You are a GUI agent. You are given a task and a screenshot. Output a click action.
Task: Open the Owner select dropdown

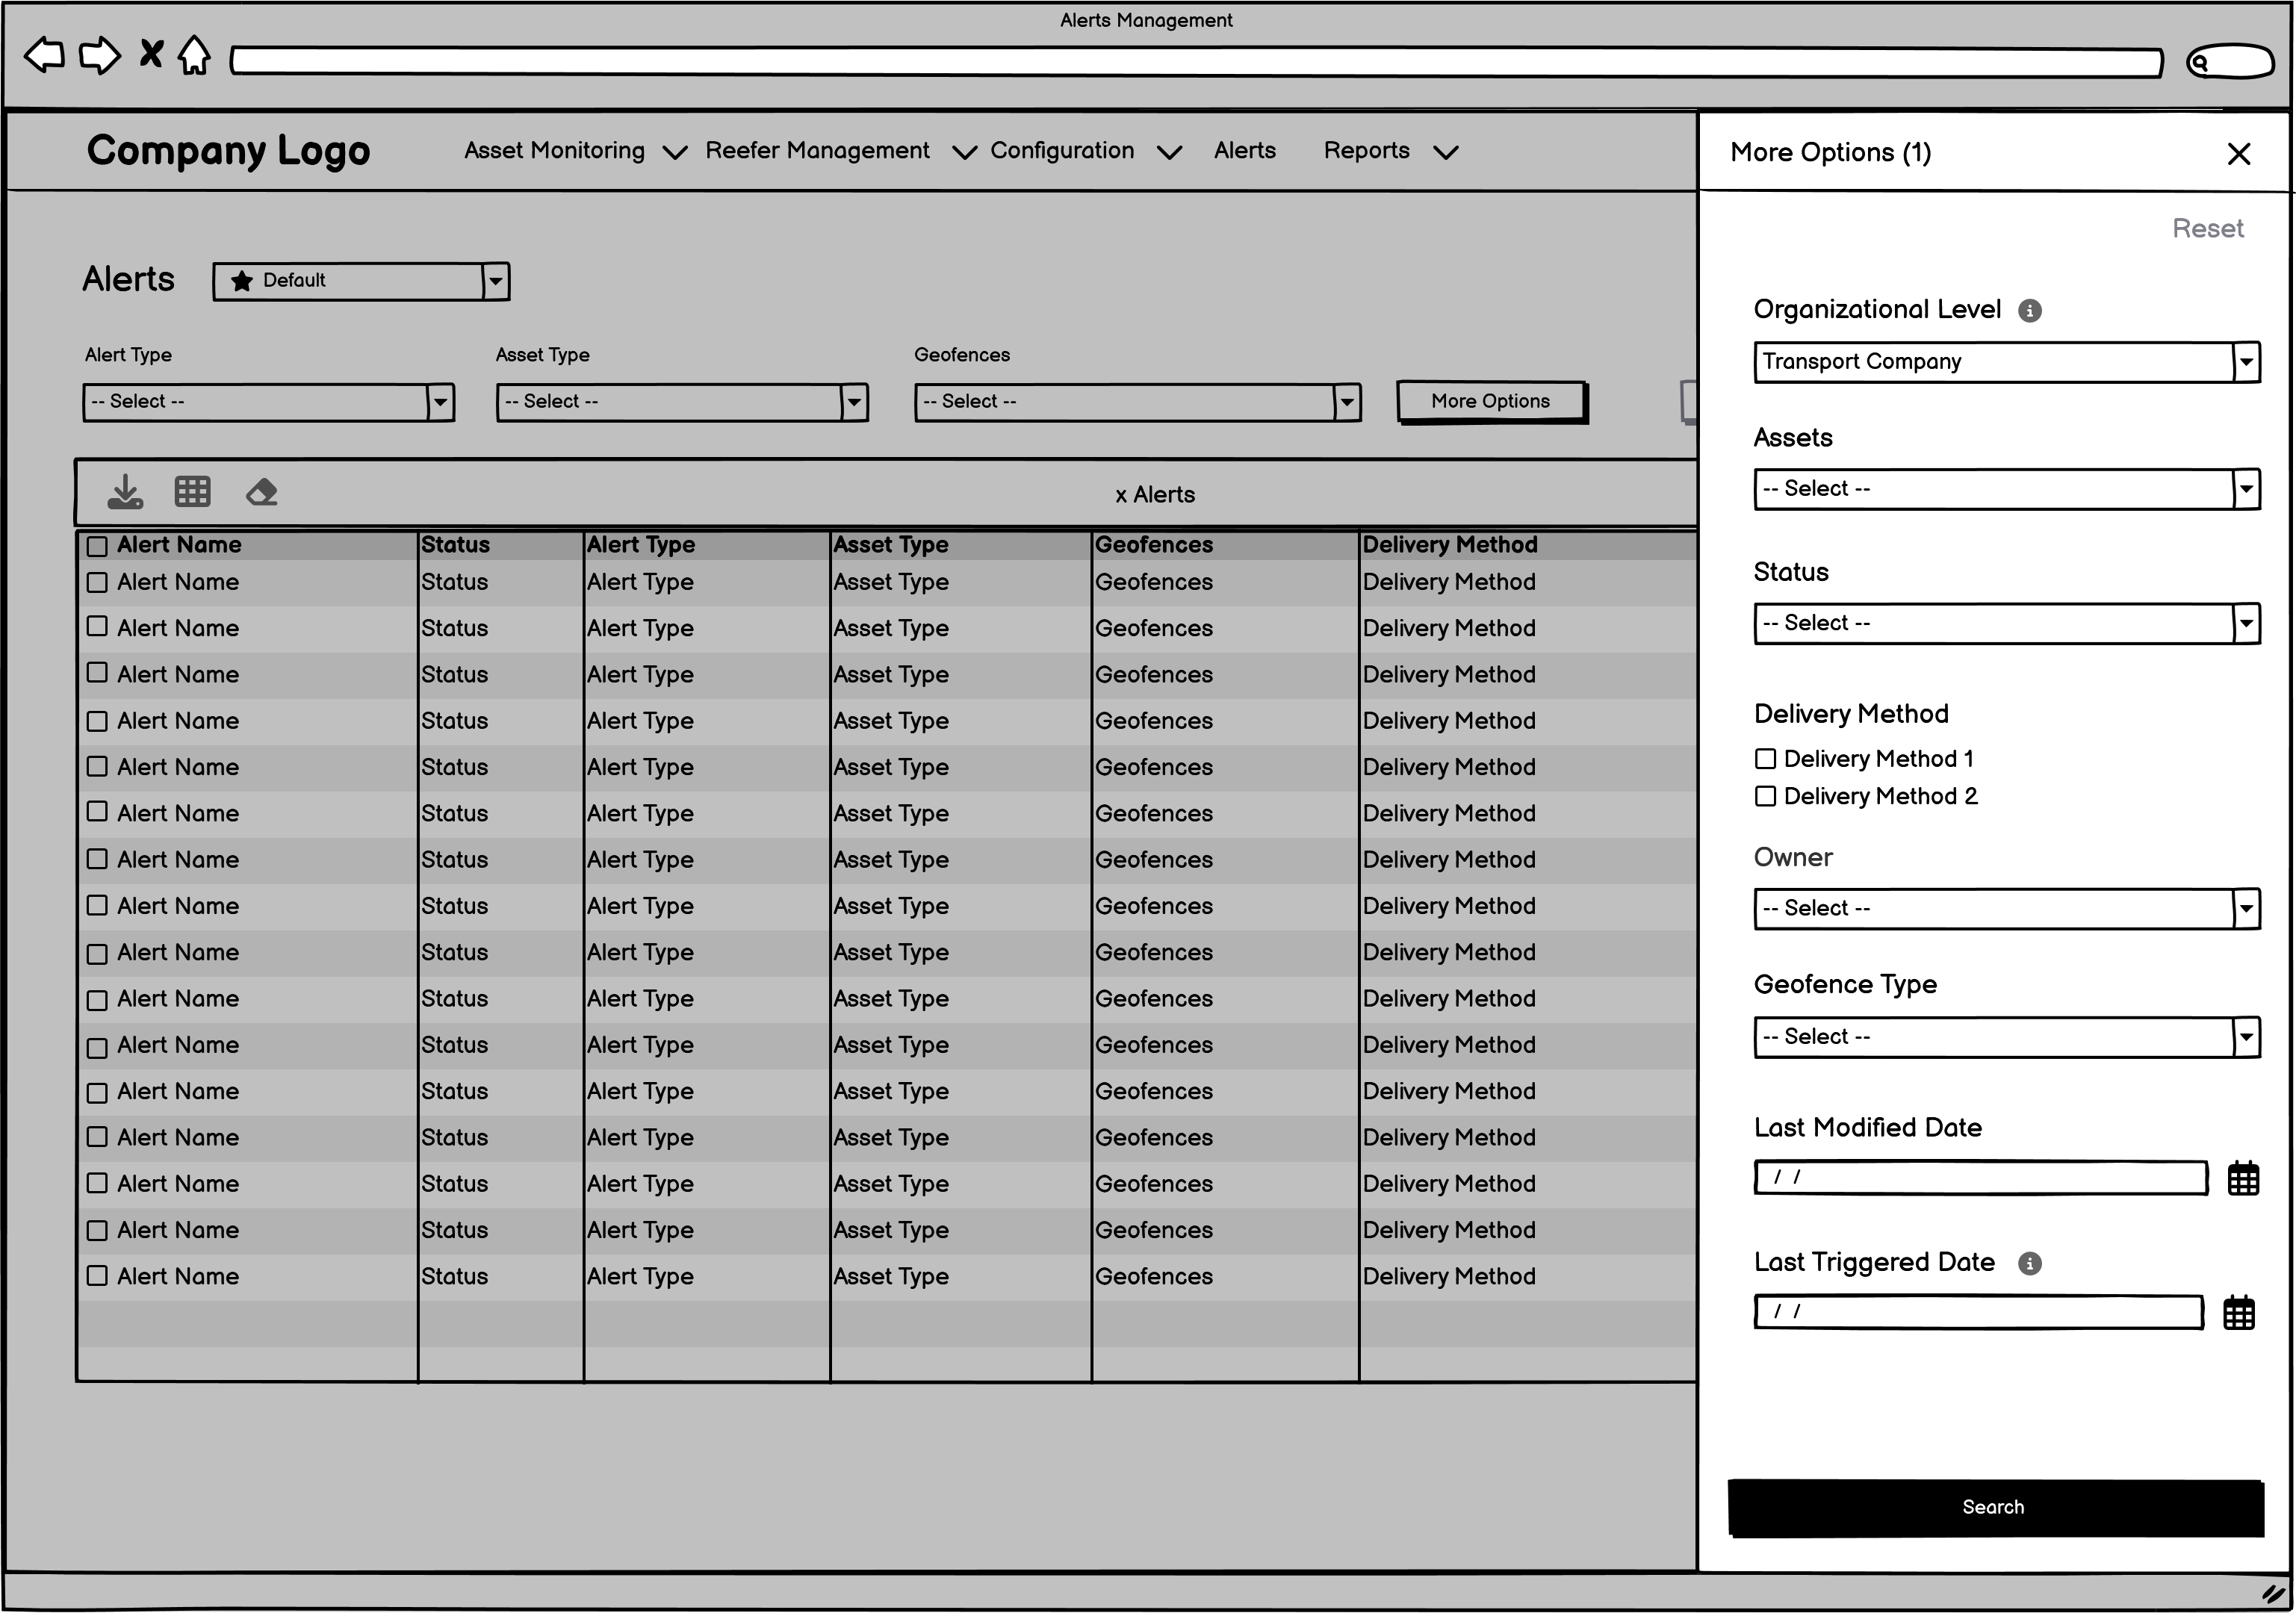2006,909
